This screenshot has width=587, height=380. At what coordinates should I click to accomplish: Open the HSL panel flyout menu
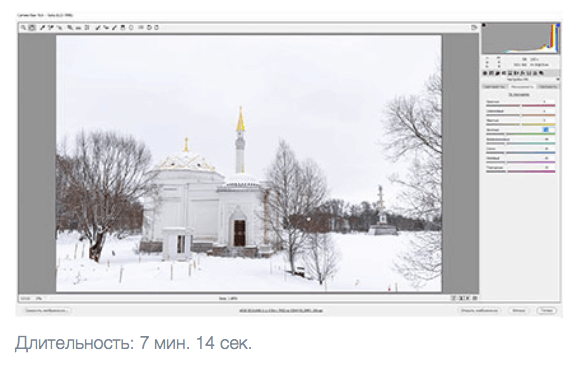point(558,79)
